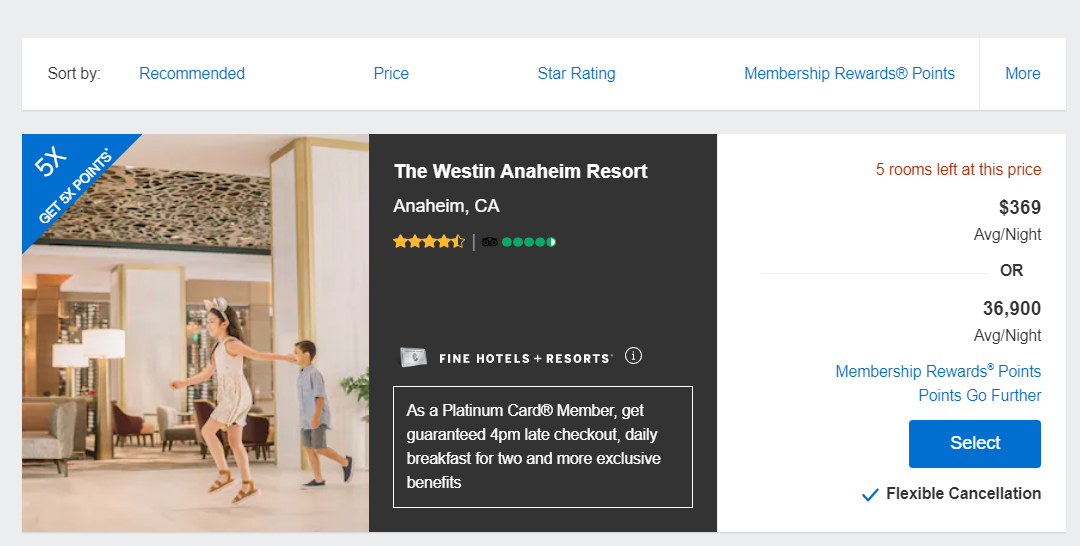Click the $369 average nightly price

point(1020,207)
